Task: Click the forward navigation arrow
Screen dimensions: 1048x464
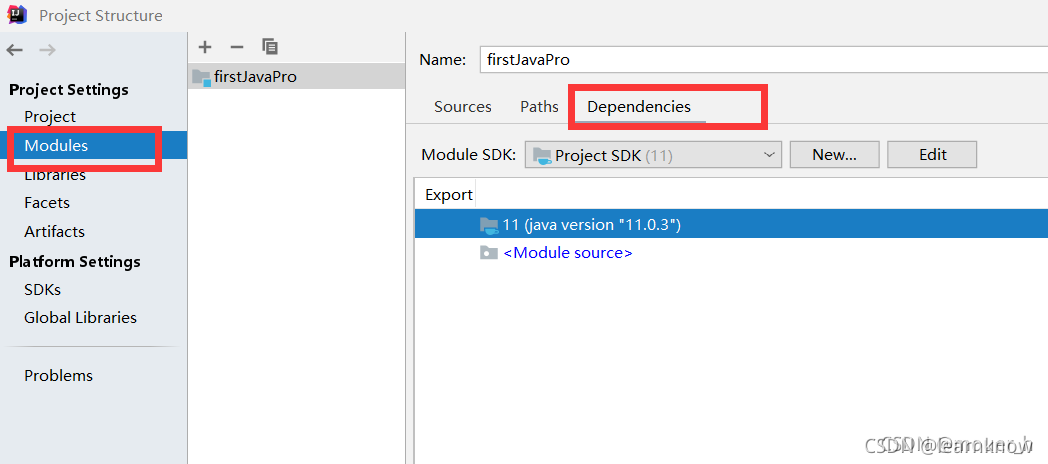Action: pyautogui.click(x=47, y=50)
